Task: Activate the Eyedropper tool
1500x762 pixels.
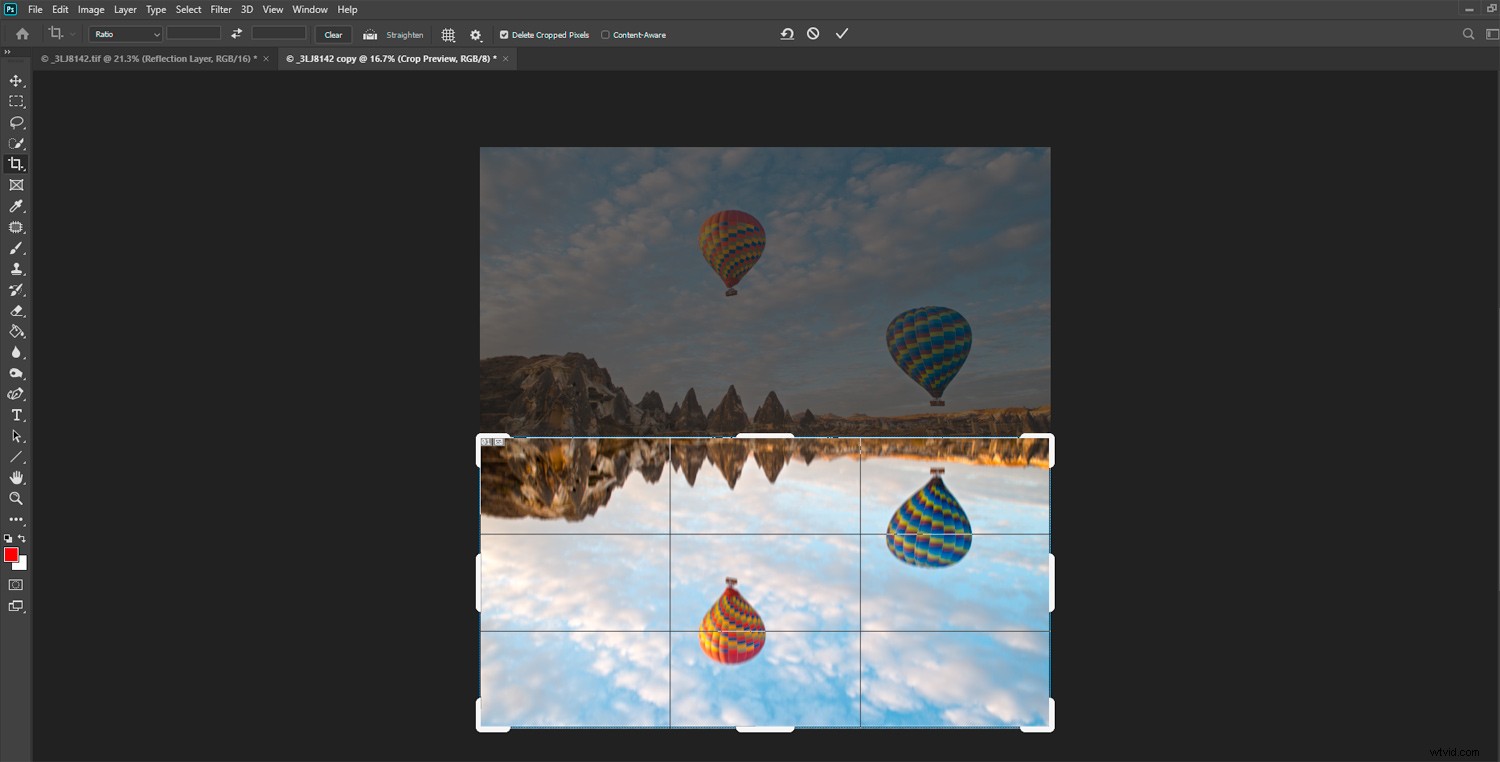Action: [15, 206]
